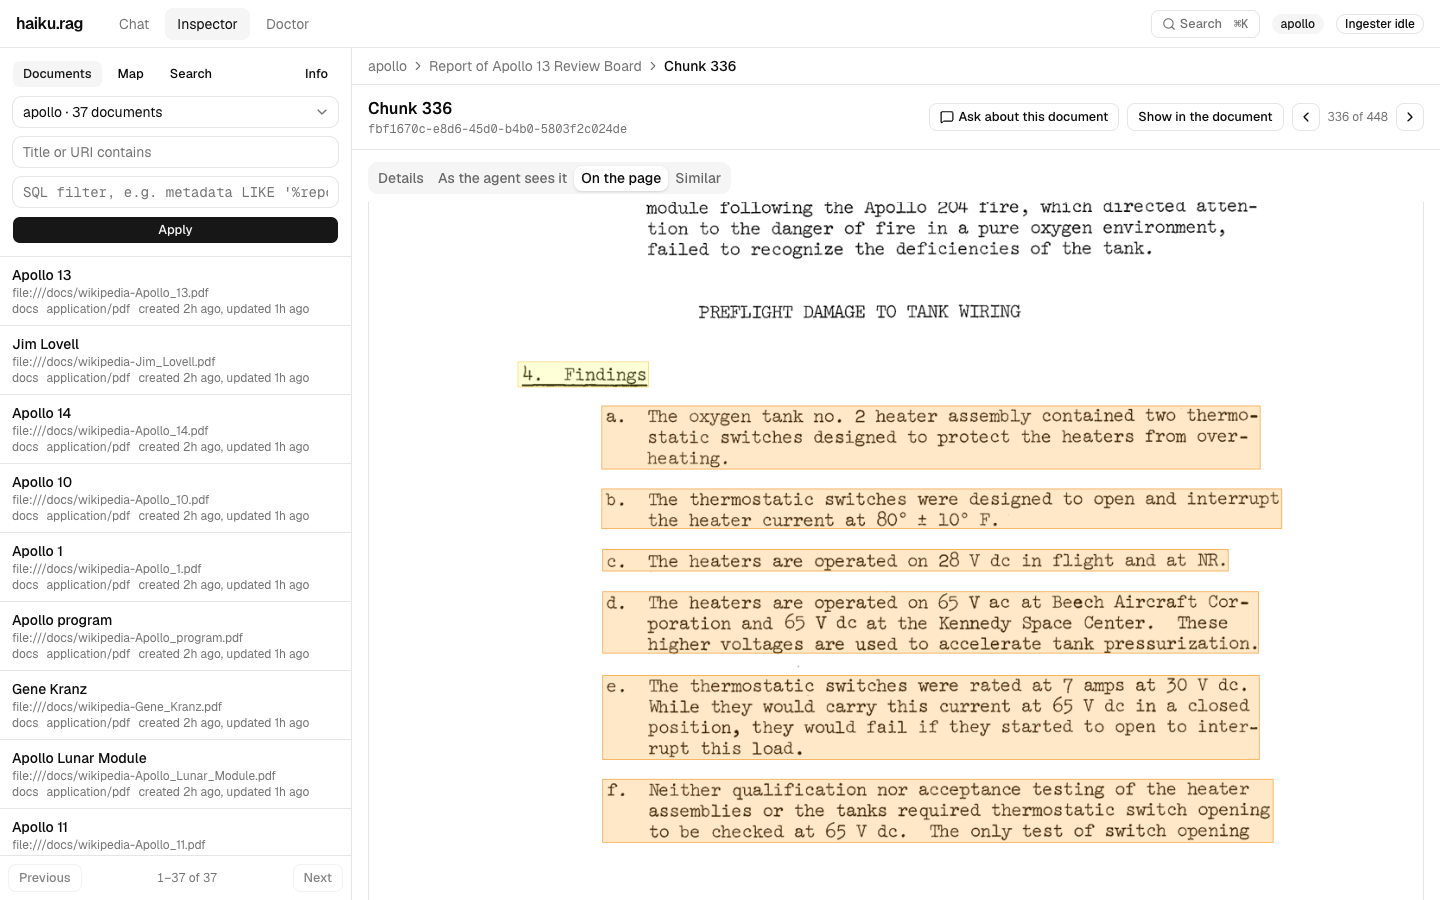Open the Apollo 11 document
1440x900 pixels.
[175, 832]
